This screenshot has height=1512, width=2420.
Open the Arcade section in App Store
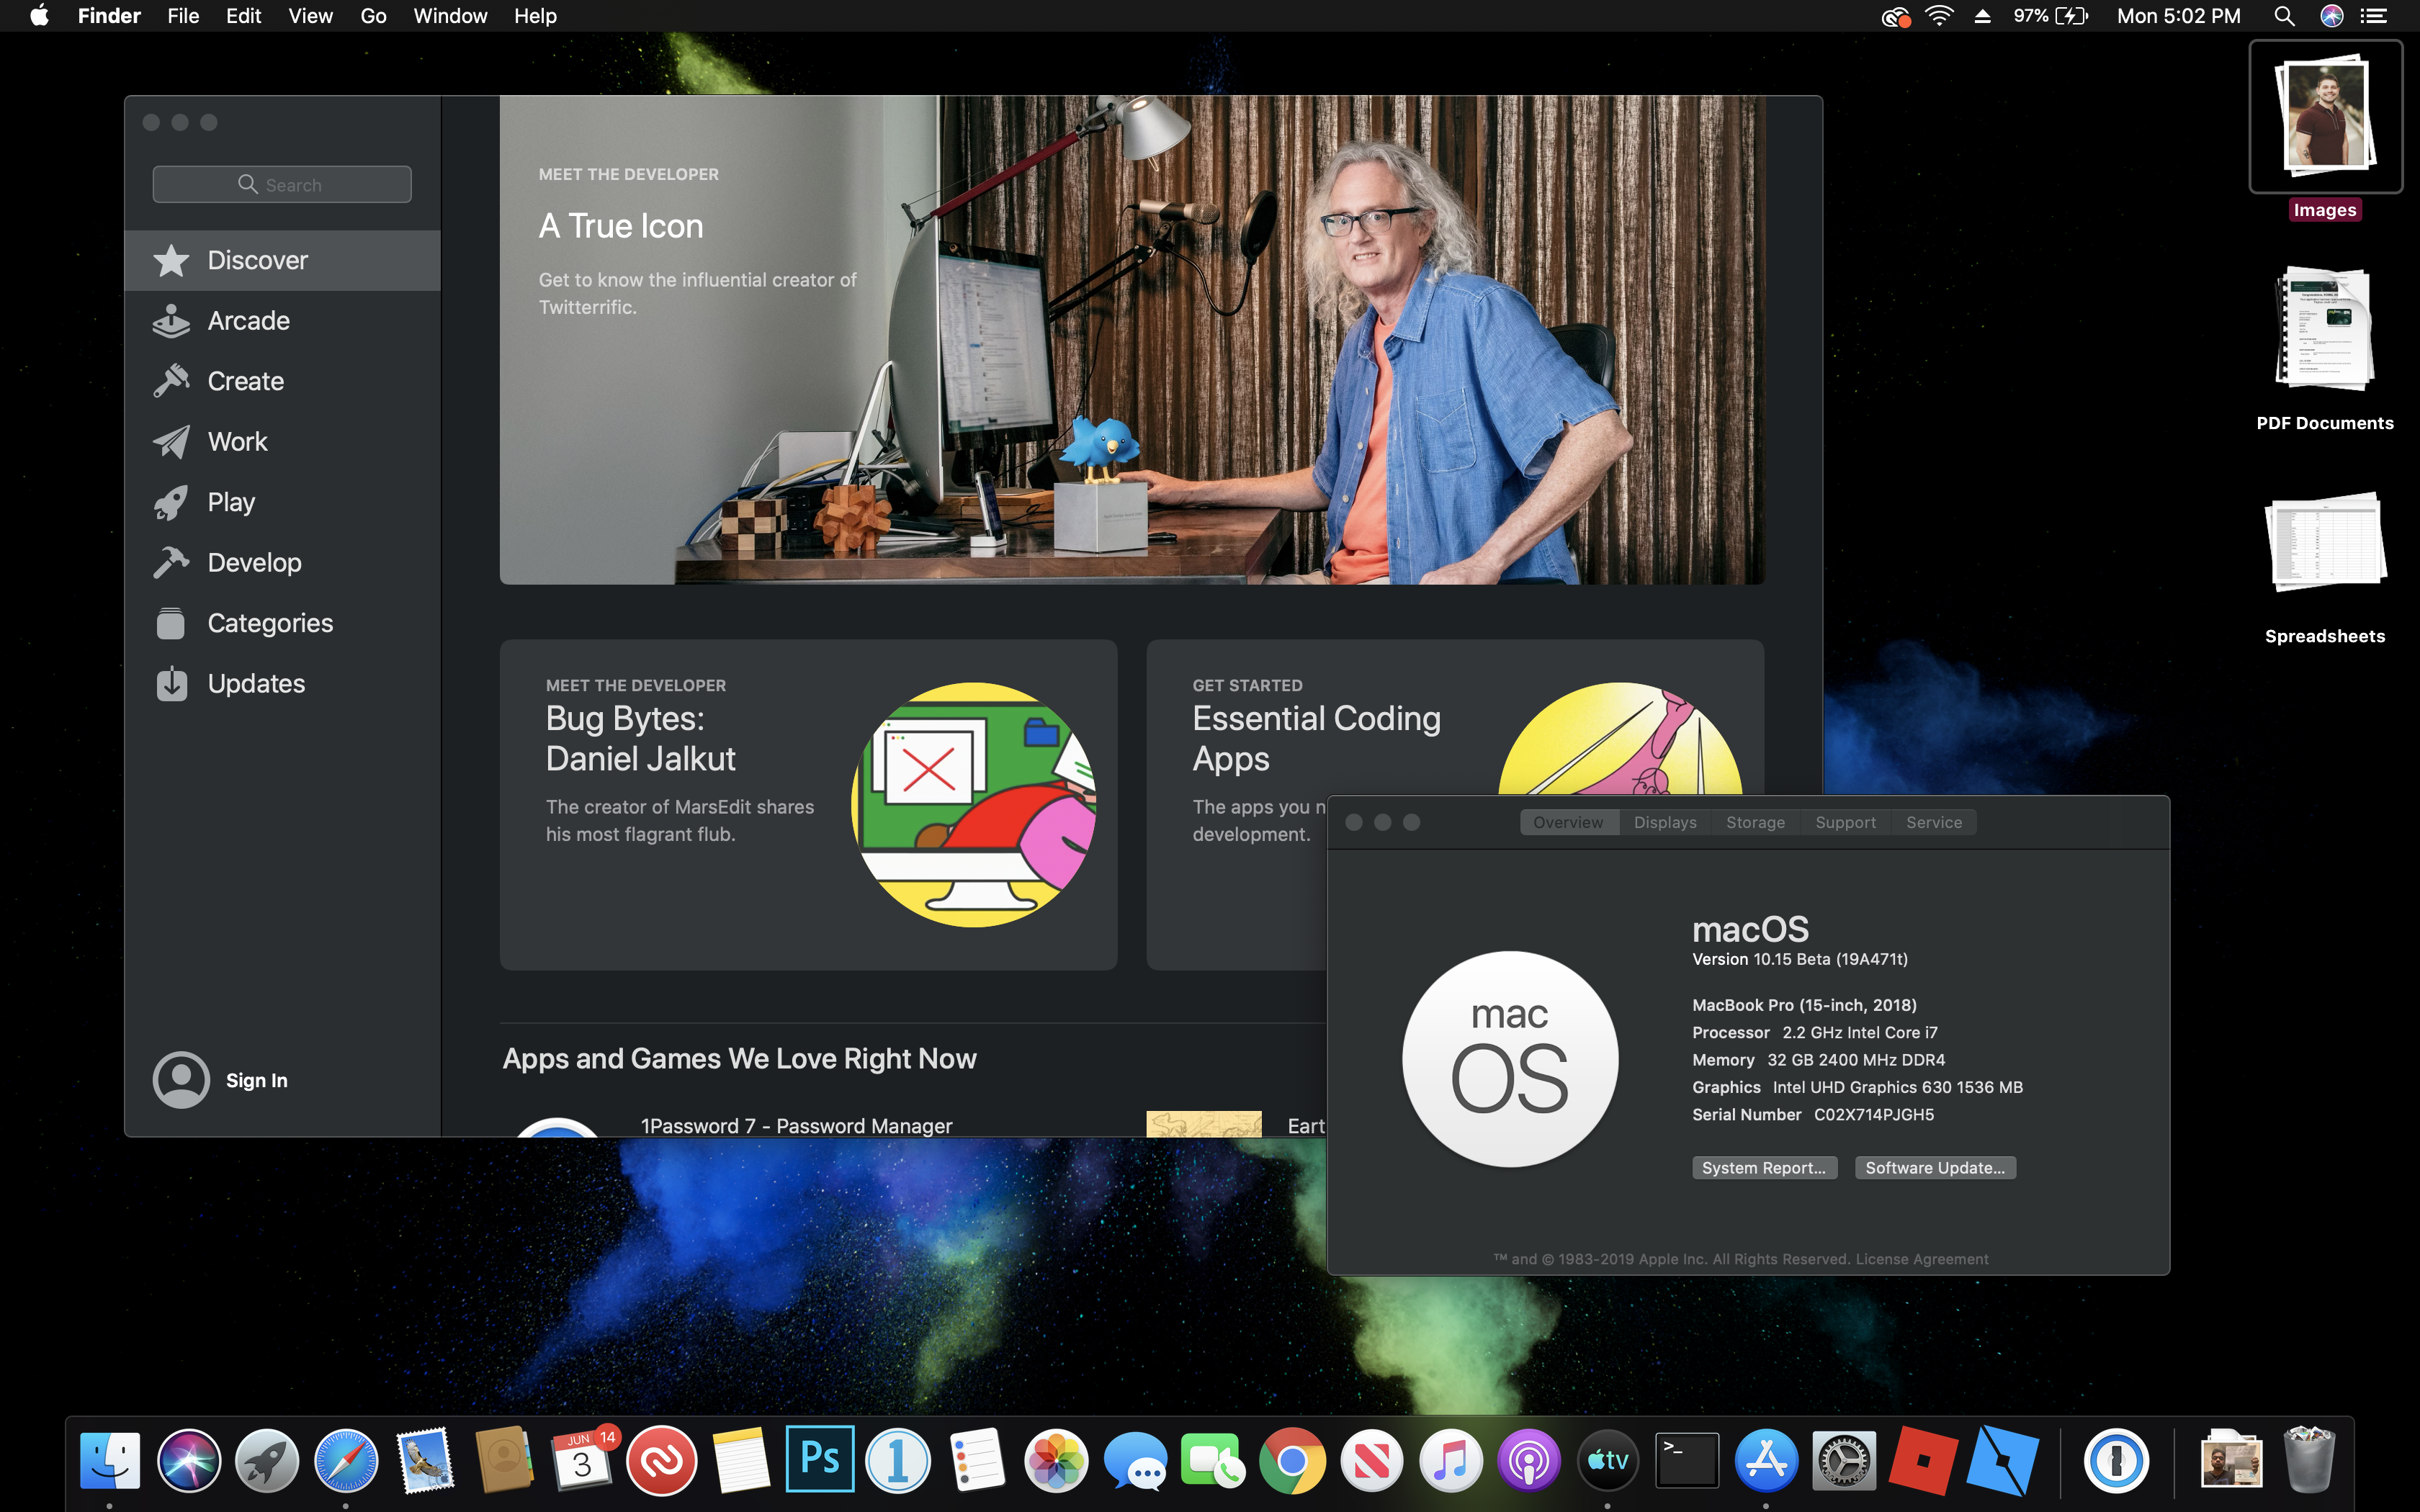coord(282,321)
